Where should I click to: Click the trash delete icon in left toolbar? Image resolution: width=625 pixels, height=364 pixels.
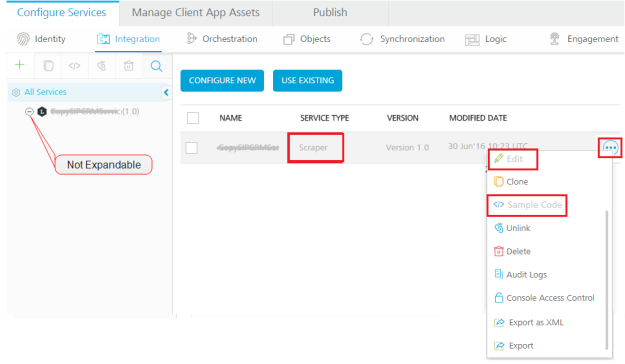pyautogui.click(x=128, y=66)
